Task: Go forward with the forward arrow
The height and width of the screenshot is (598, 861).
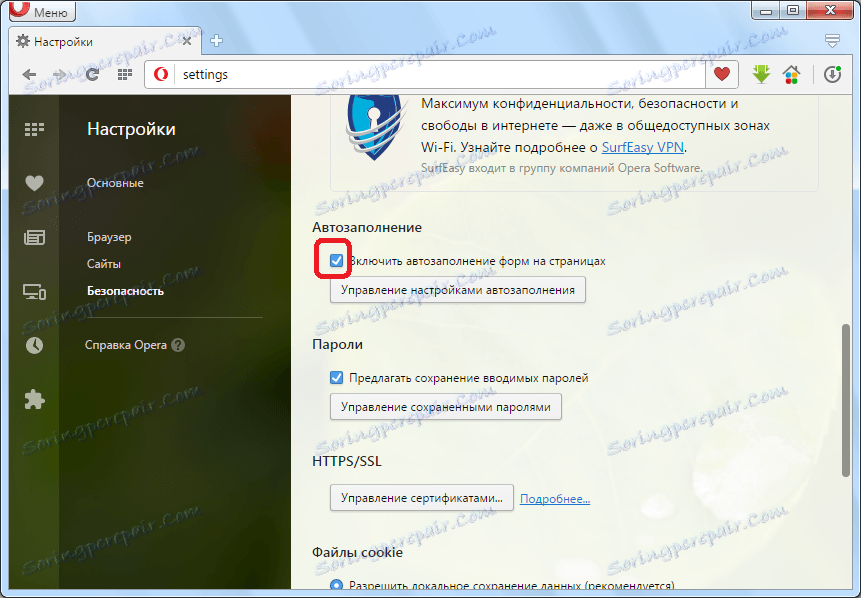Action: coord(59,75)
